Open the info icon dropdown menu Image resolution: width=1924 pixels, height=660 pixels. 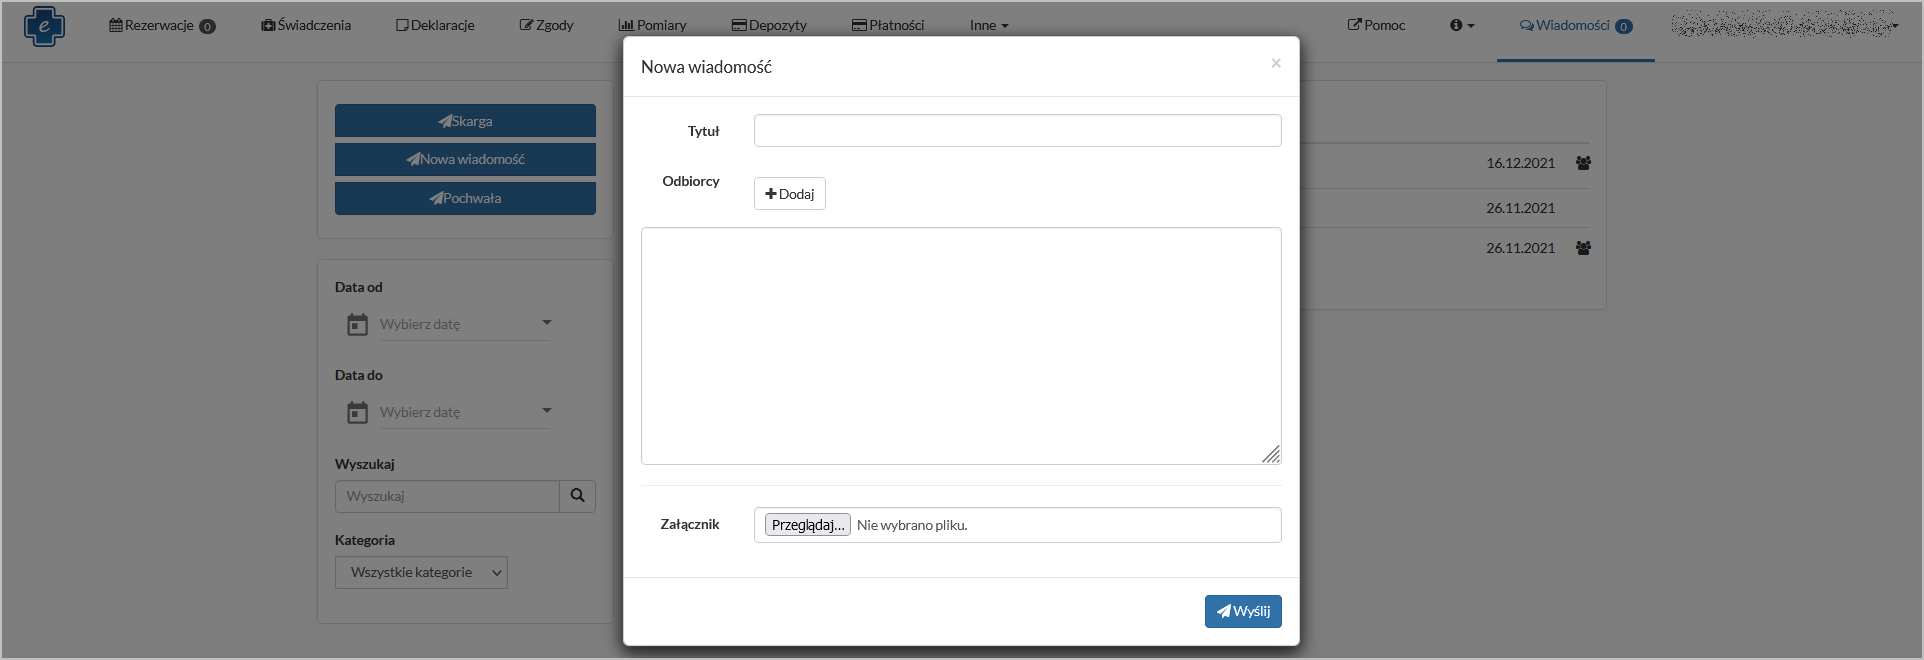(1461, 25)
